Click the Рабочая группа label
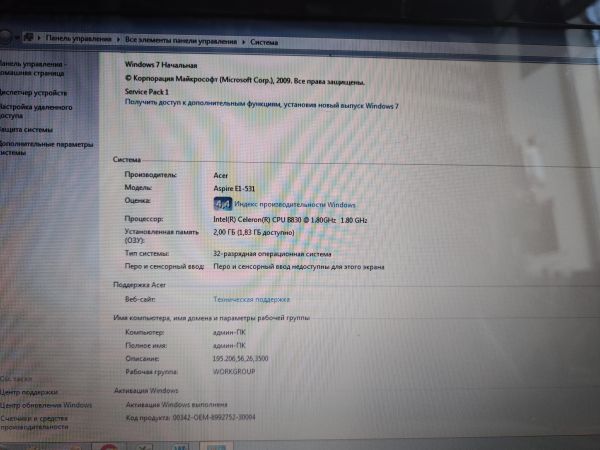The height and width of the screenshot is (450, 600). 151,372
